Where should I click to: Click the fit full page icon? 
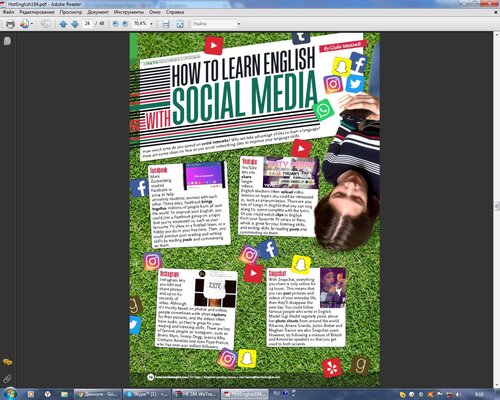click(180, 24)
